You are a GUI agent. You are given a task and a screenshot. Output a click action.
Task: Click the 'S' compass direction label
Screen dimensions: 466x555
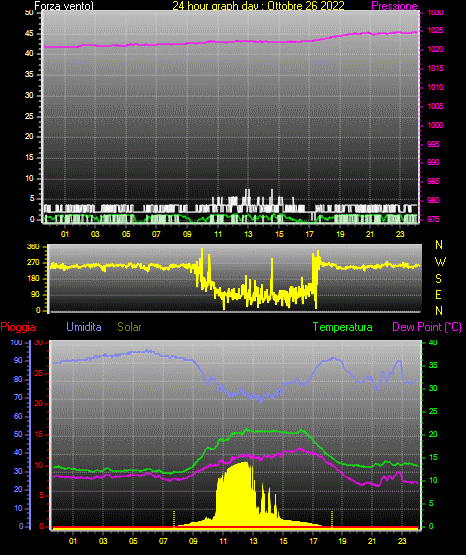439,279
